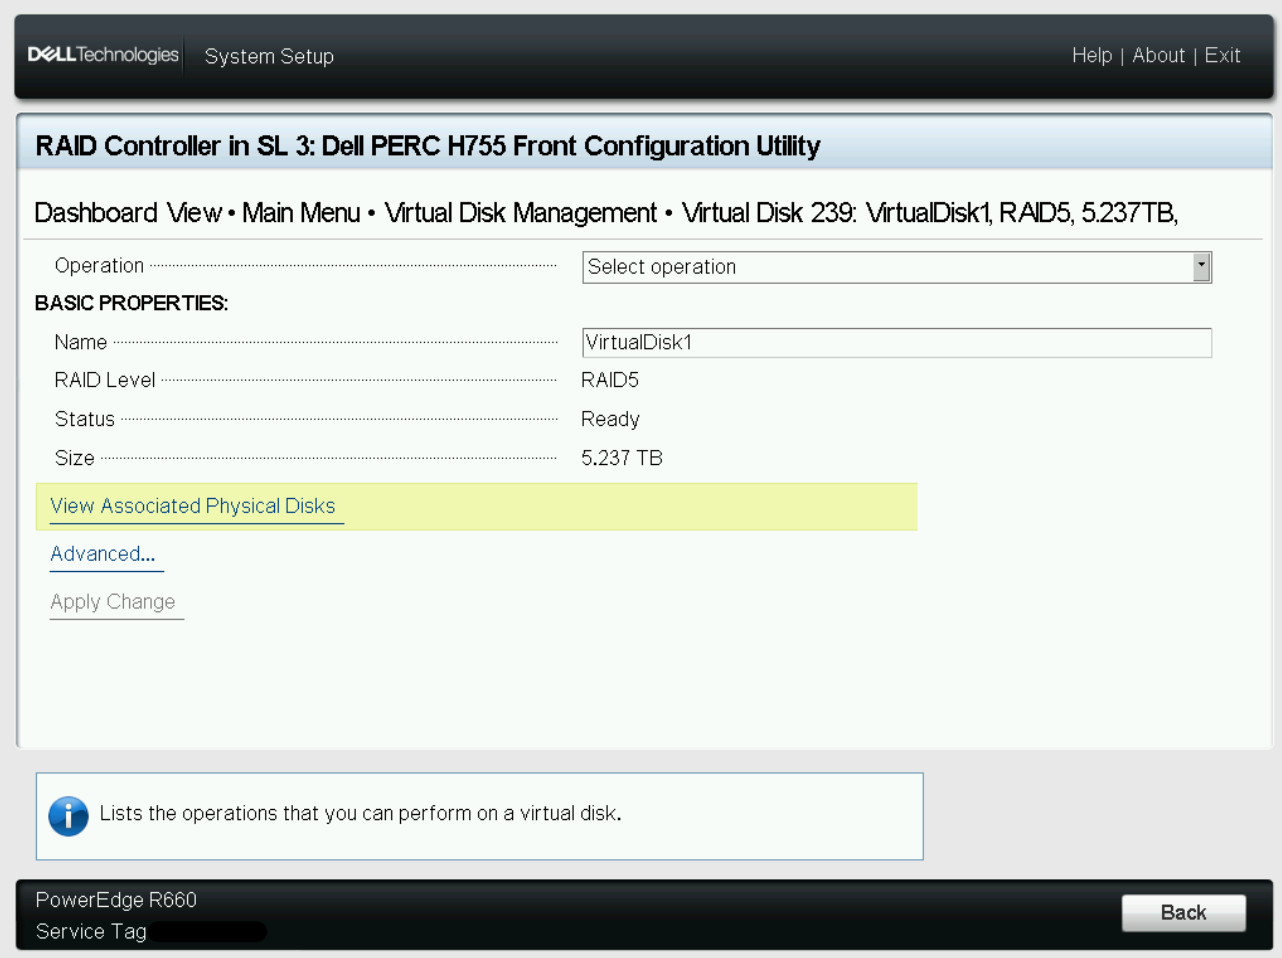Open the Help menu item
Viewport: 1282px width, 958px height.
(x=1091, y=55)
